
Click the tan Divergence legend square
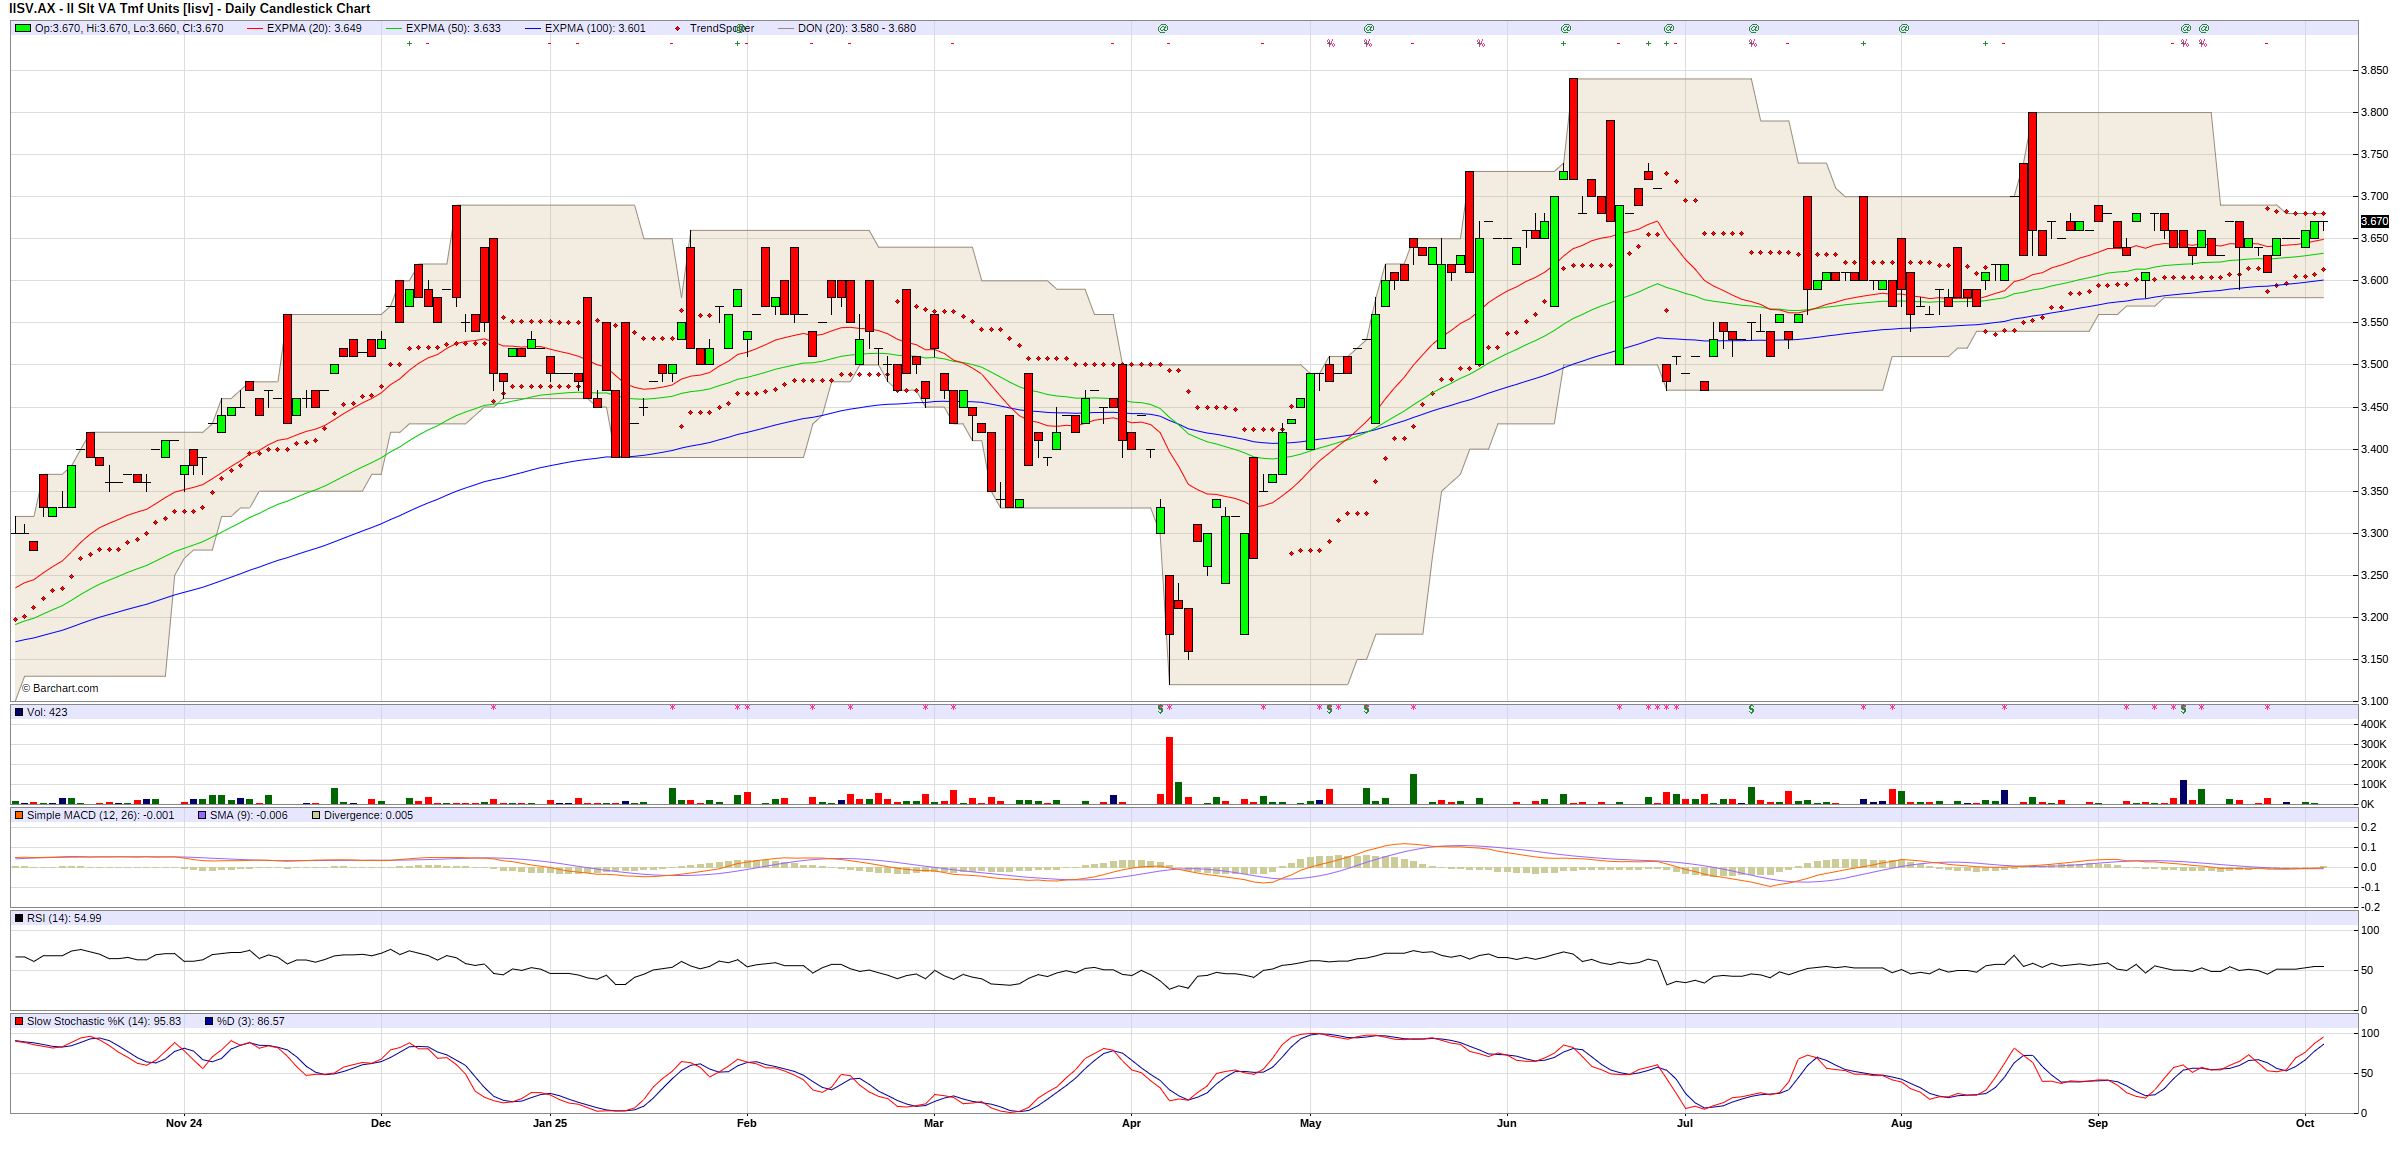316,815
